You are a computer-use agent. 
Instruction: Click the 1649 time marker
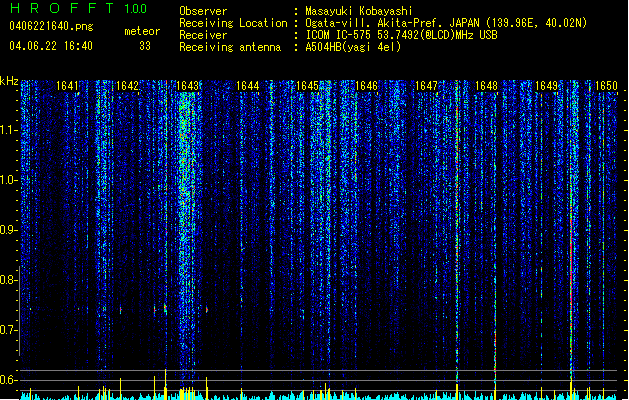coord(547,86)
